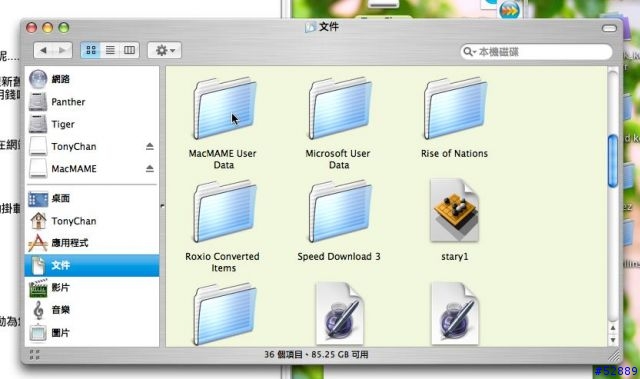Eject the TonyChan volume
Screen dimensions: 640x379
[x=150, y=146]
